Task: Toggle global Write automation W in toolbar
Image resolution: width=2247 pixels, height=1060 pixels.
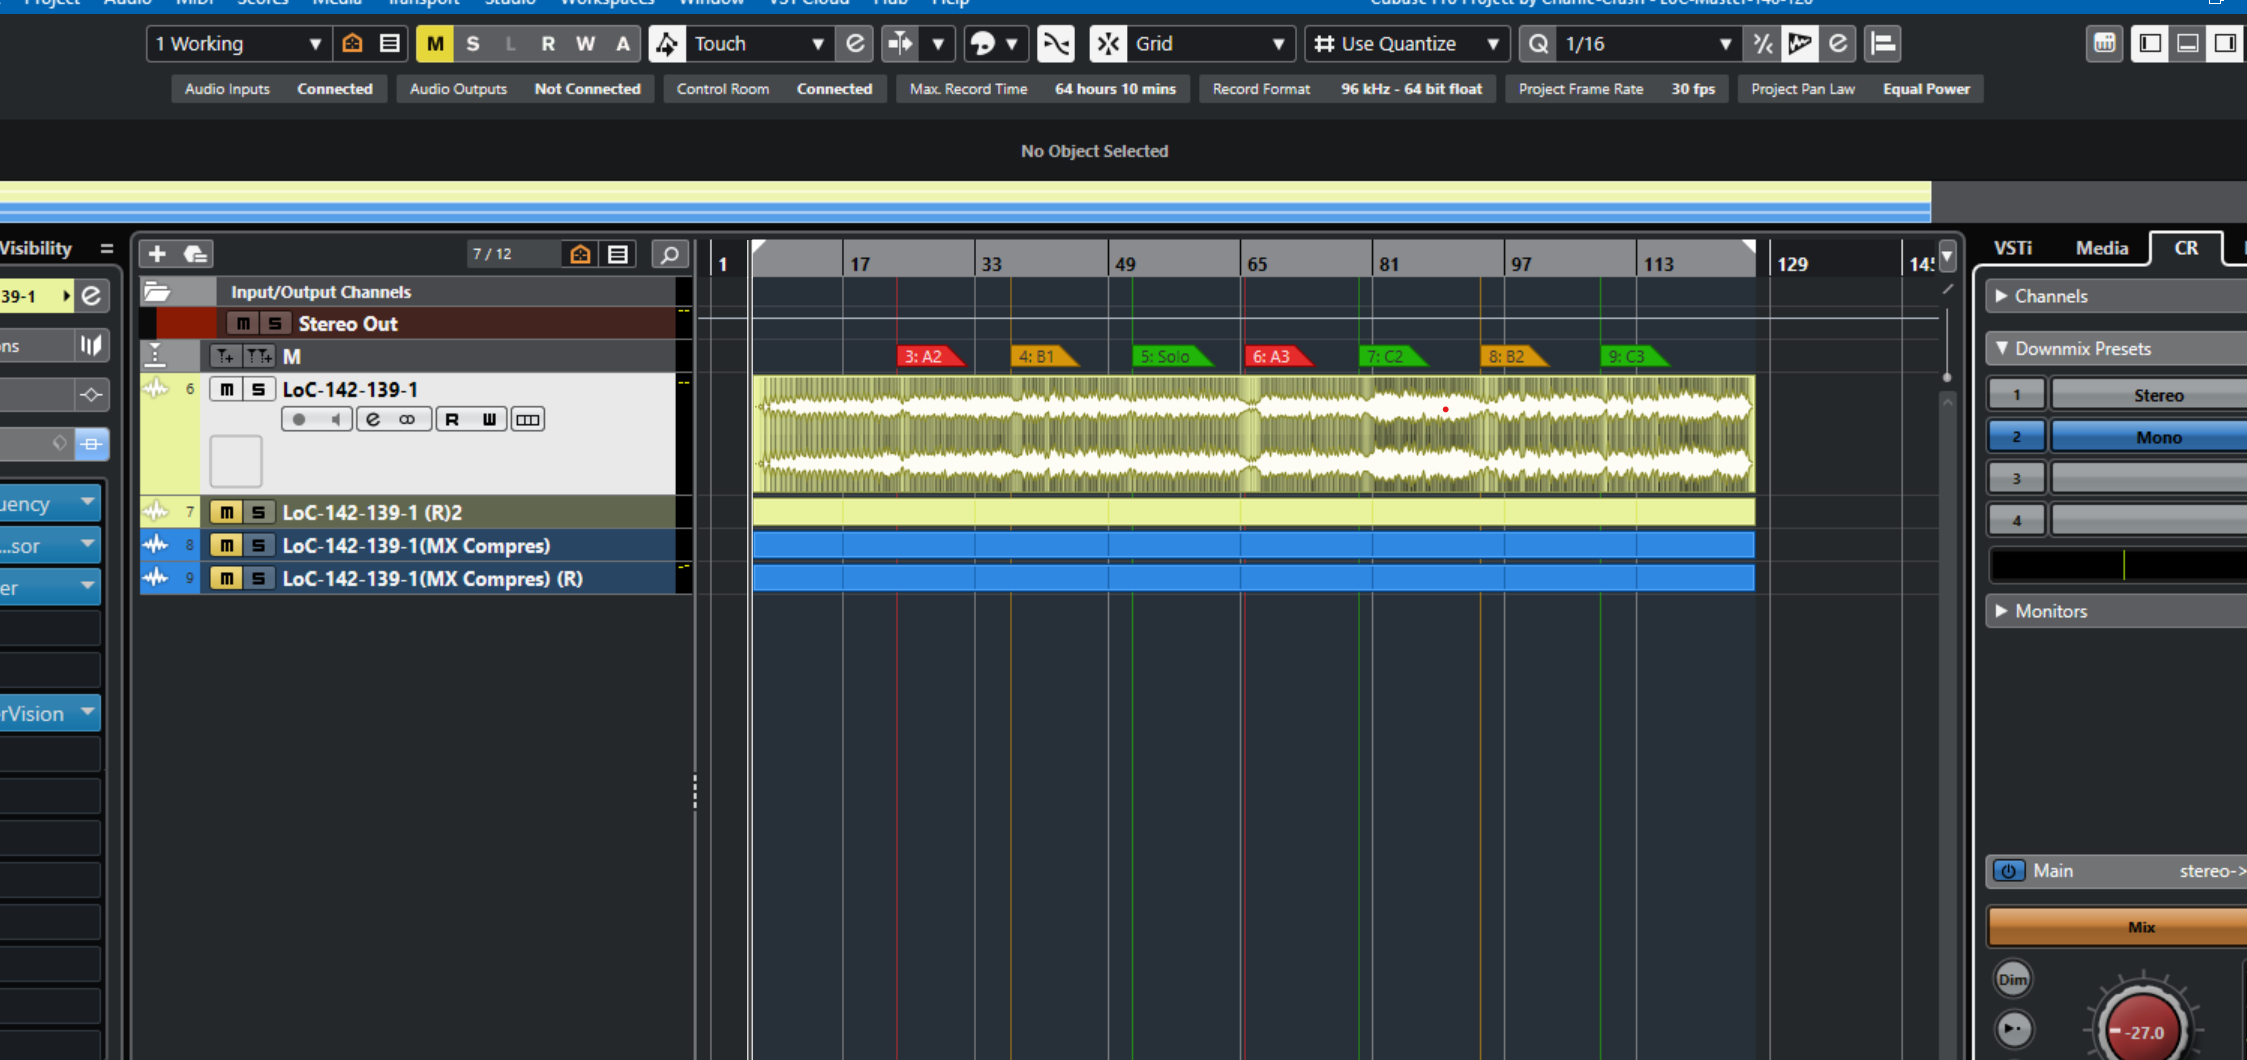Action: pyautogui.click(x=585, y=43)
